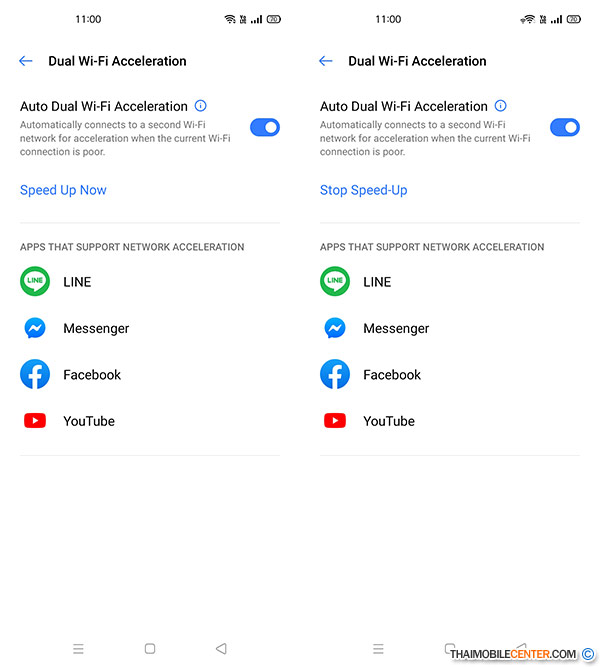Select YouTube icon in right list
Screen dimensions: 600x667
(335, 421)
